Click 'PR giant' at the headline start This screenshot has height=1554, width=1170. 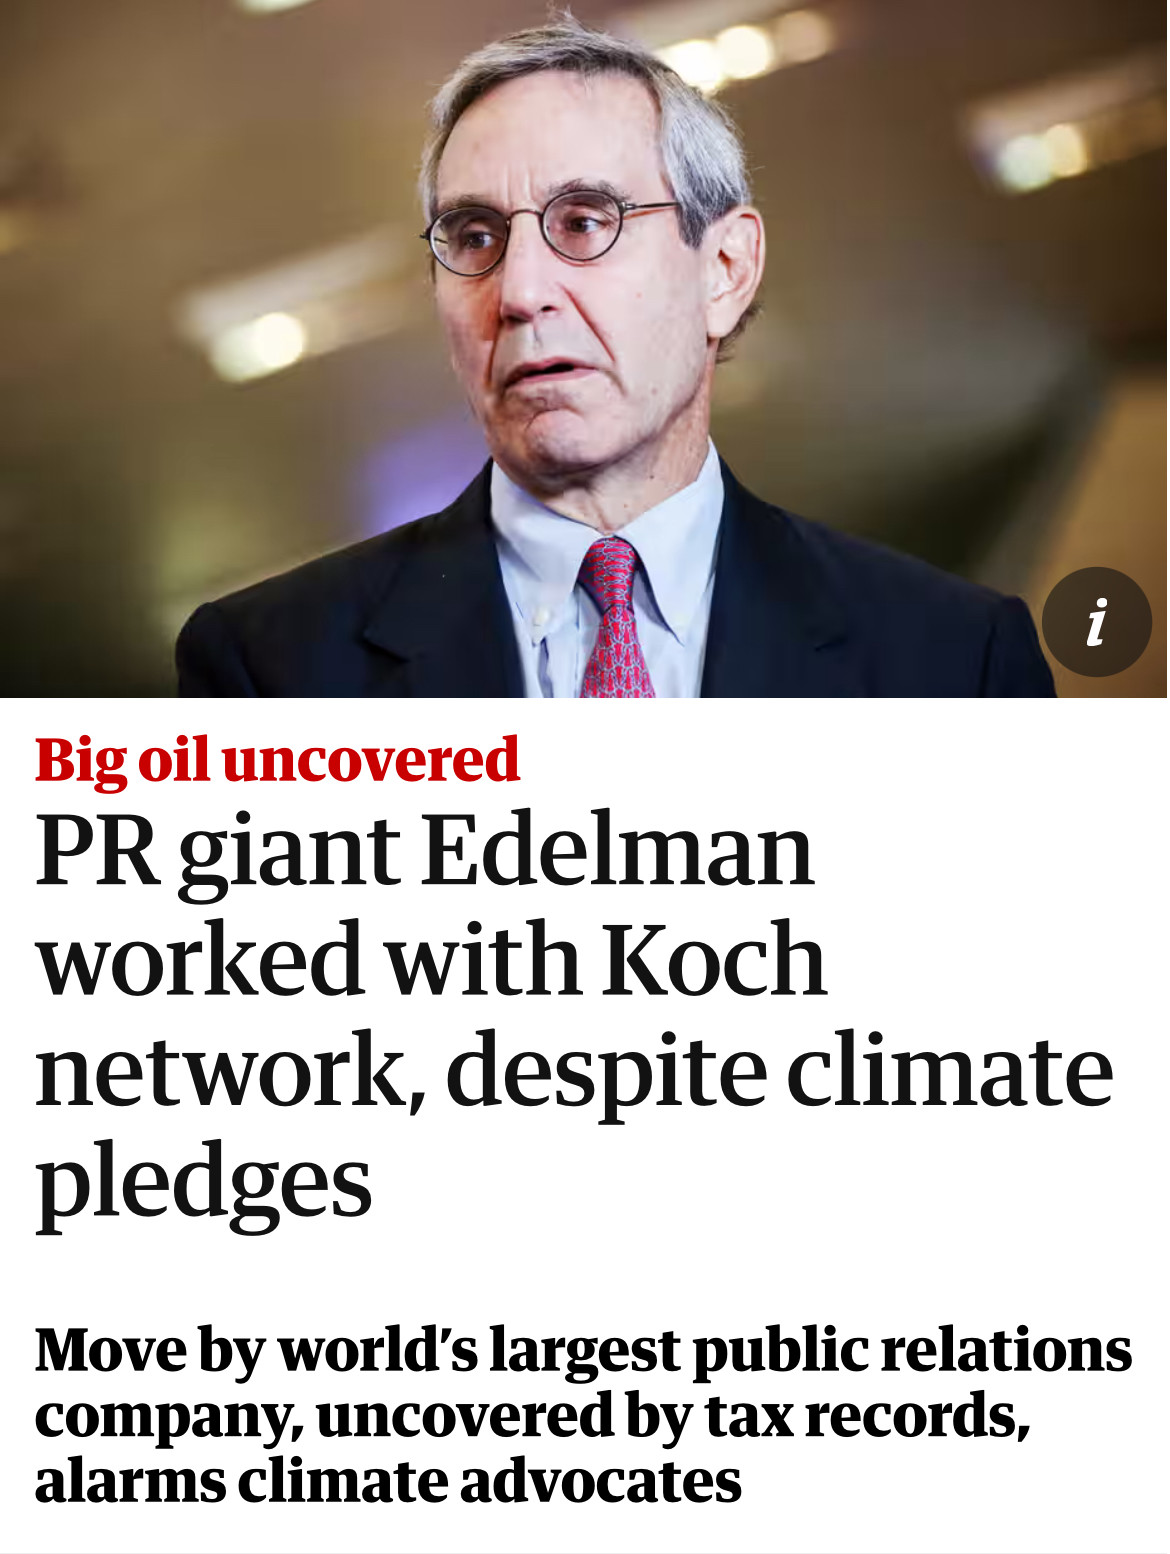click(218, 856)
